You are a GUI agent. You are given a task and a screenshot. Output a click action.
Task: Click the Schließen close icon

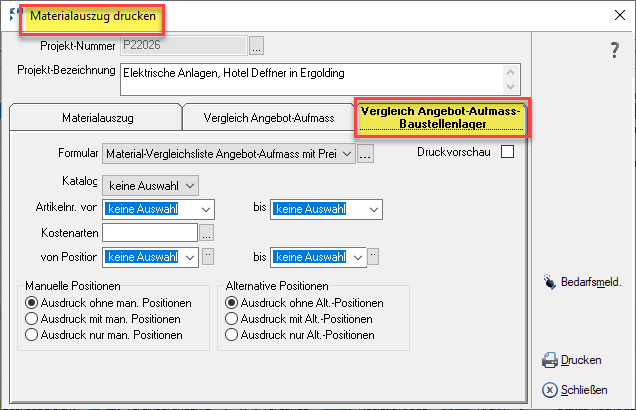(x=549, y=390)
